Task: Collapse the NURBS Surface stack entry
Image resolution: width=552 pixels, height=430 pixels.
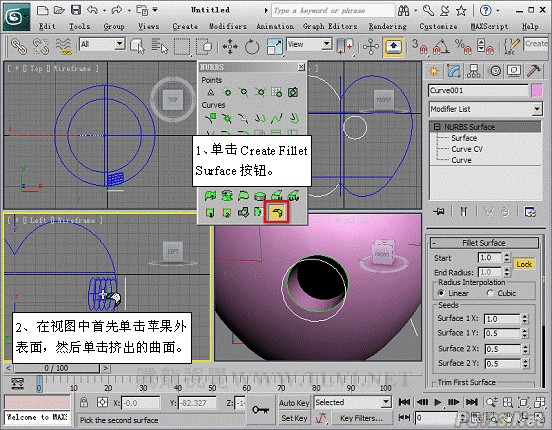Action: [x=437, y=127]
